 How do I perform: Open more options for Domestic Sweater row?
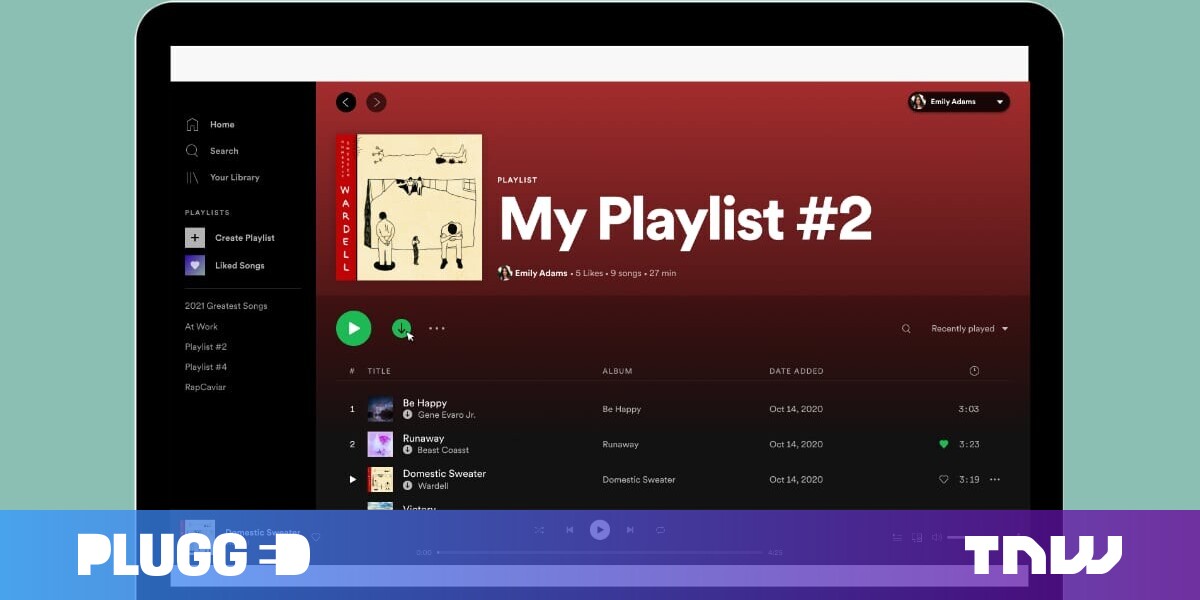pos(994,479)
